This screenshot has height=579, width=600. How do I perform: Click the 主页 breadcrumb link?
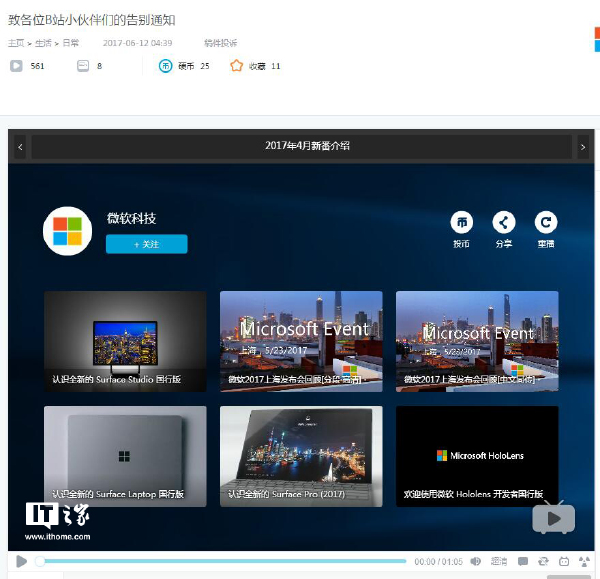tap(16, 43)
